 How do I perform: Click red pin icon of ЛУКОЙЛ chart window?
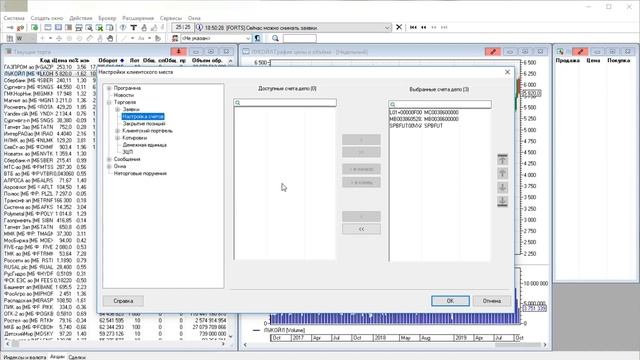493,52
